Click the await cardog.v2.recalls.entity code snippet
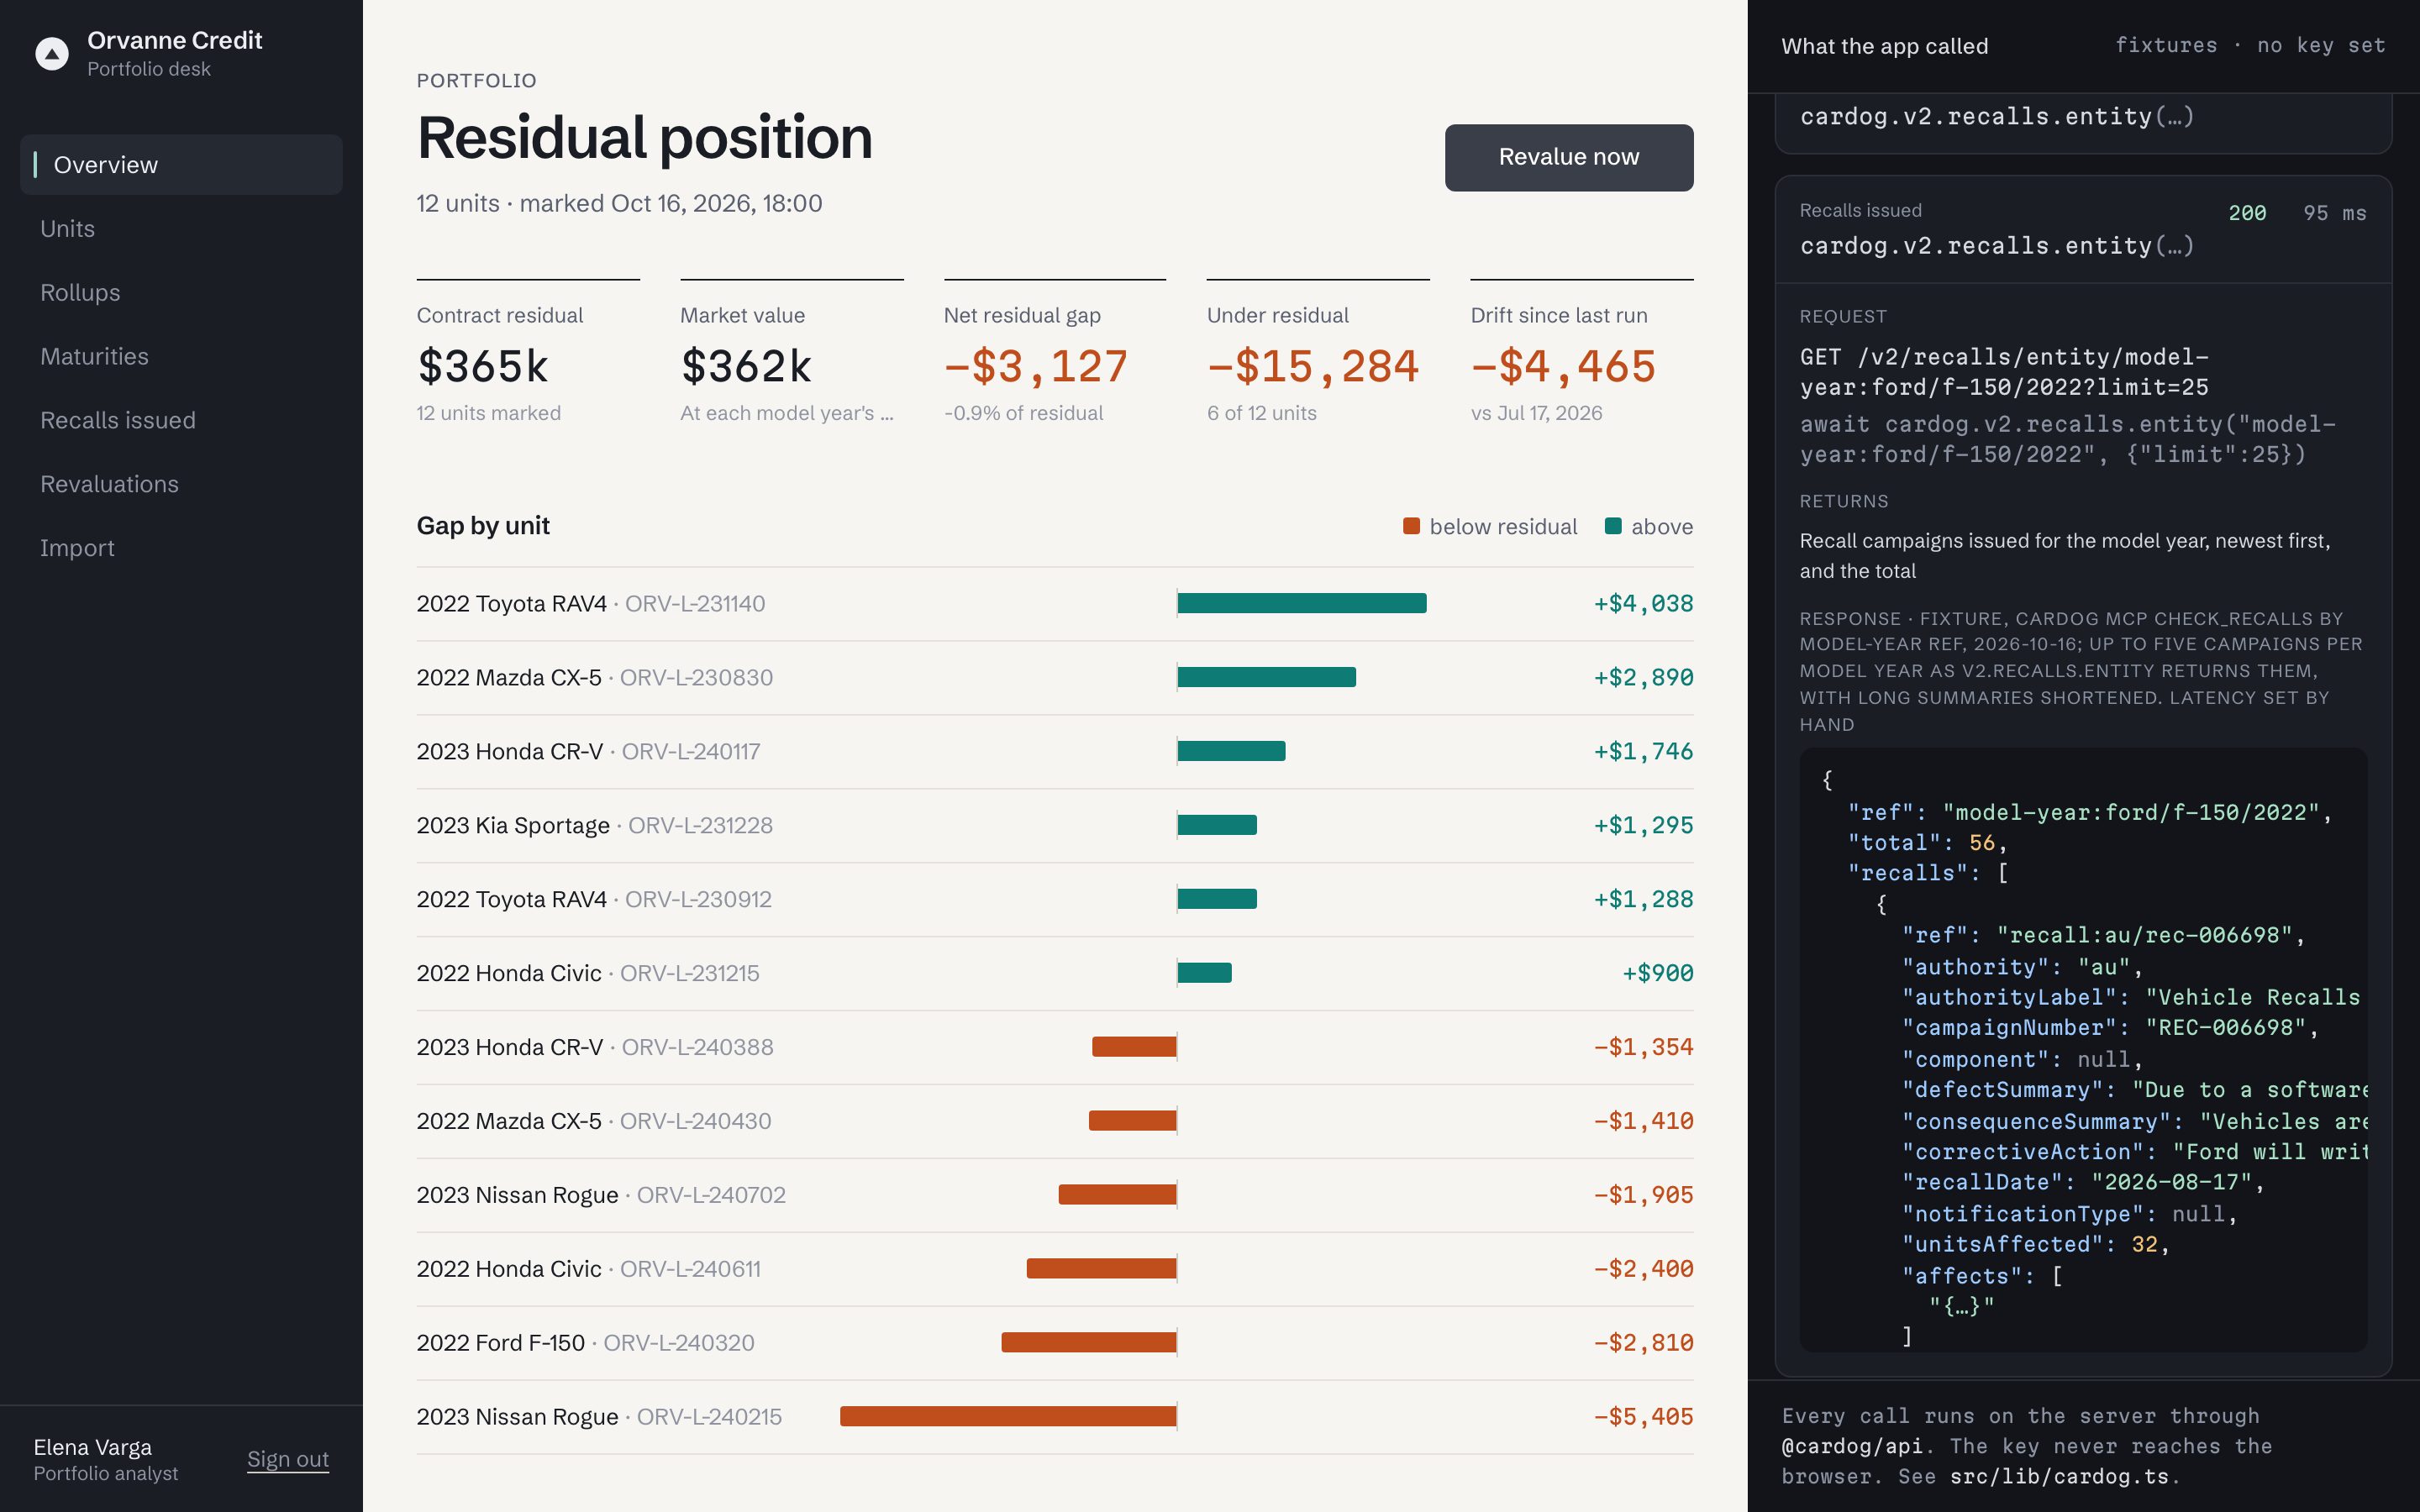This screenshot has height=1512, width=2420. [x=2068, y=439]
